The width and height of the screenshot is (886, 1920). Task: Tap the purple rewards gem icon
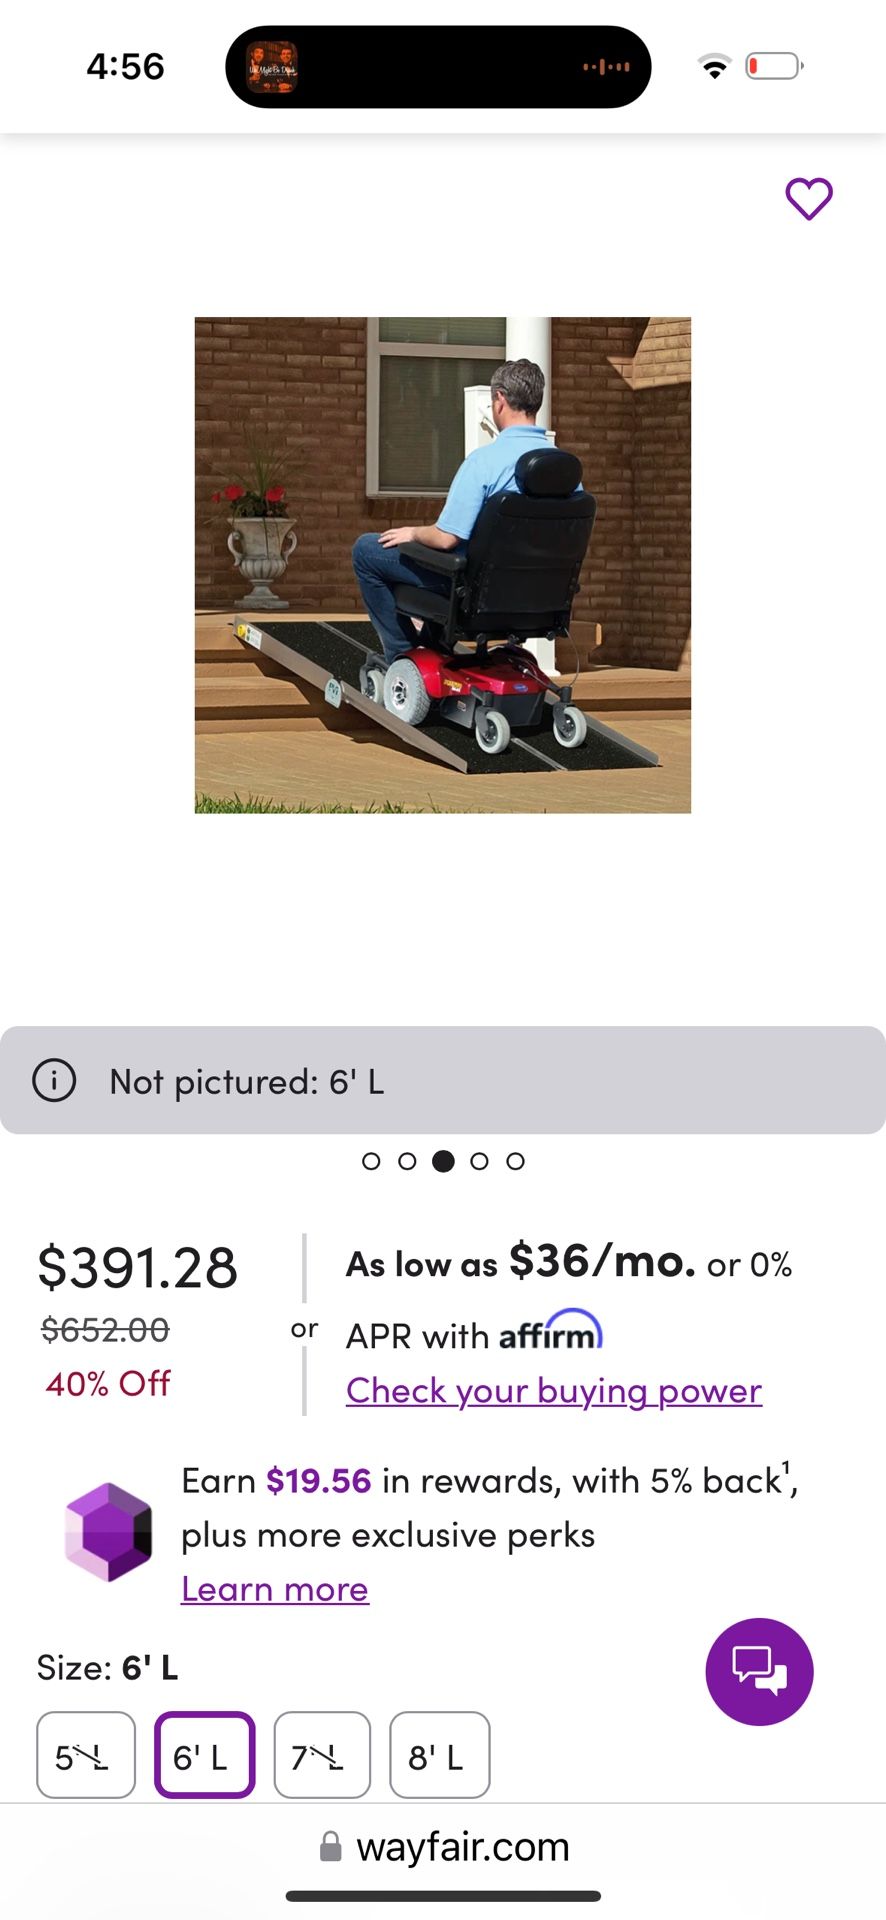coord(108,1532)
